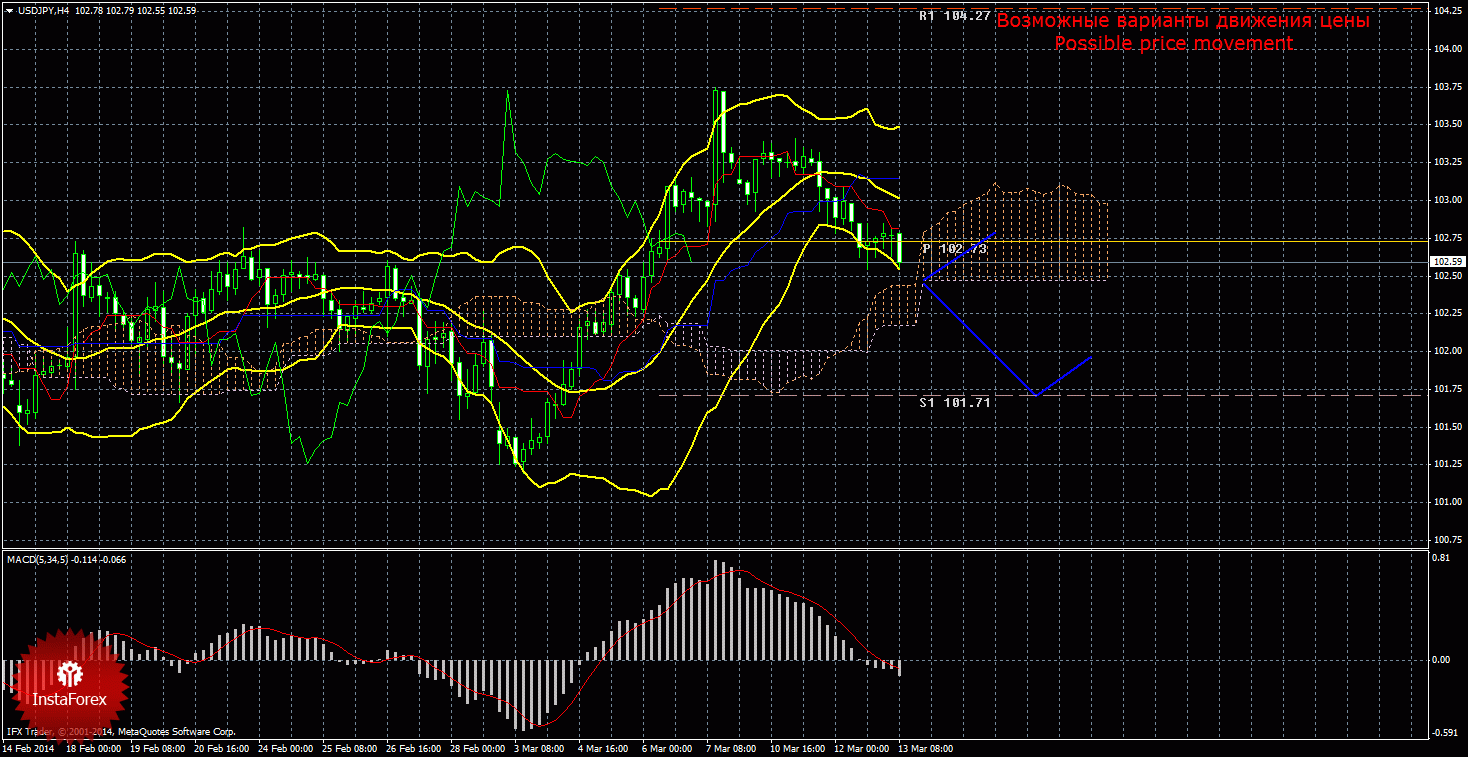Click the 28 Feb 00:00 time label

coord(479,748)
